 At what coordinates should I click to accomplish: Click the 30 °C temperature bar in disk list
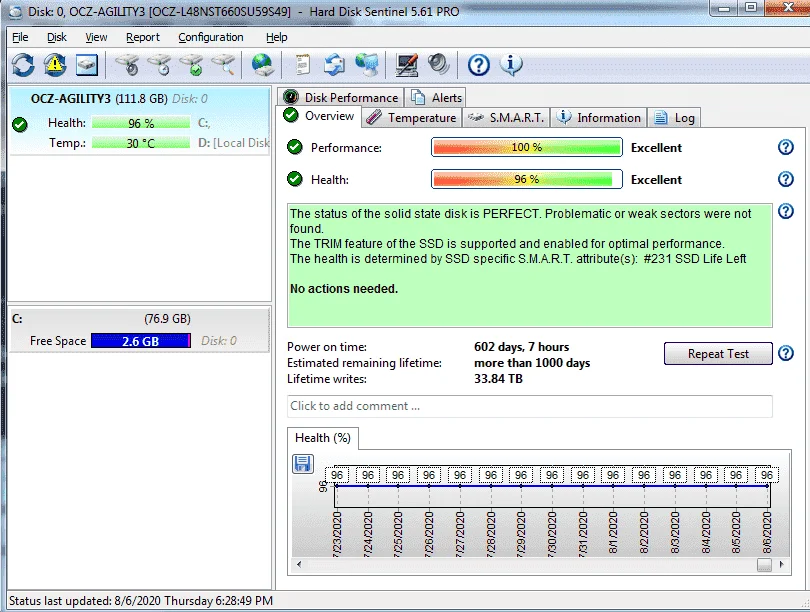pyautogui.click(x=141, y=143)
